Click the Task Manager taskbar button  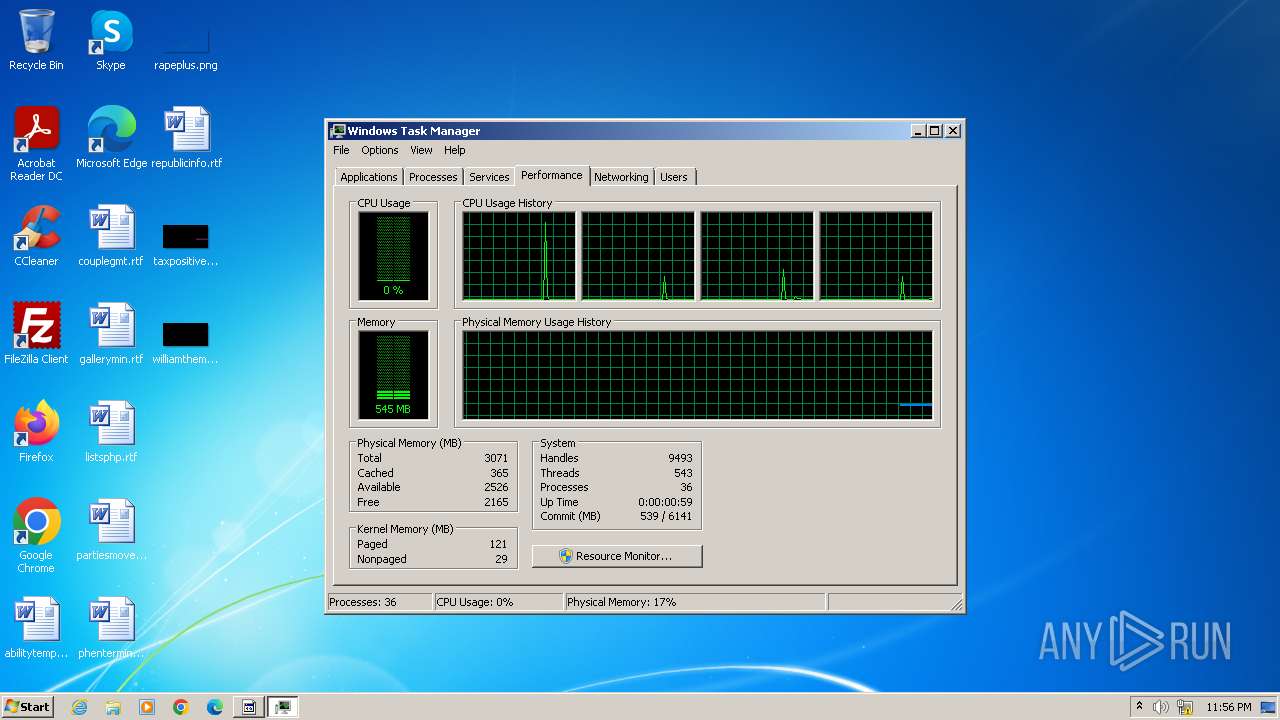click(283, 707)
